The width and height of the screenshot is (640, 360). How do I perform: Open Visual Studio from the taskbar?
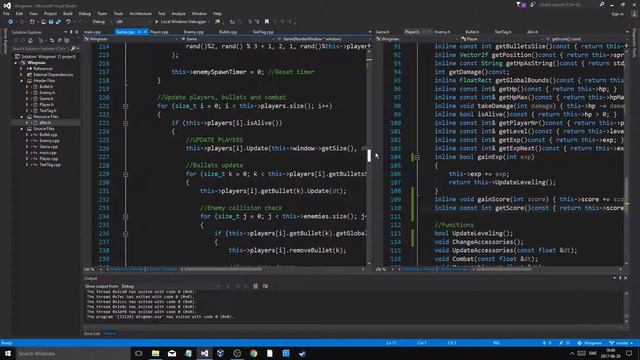point(204,353)
